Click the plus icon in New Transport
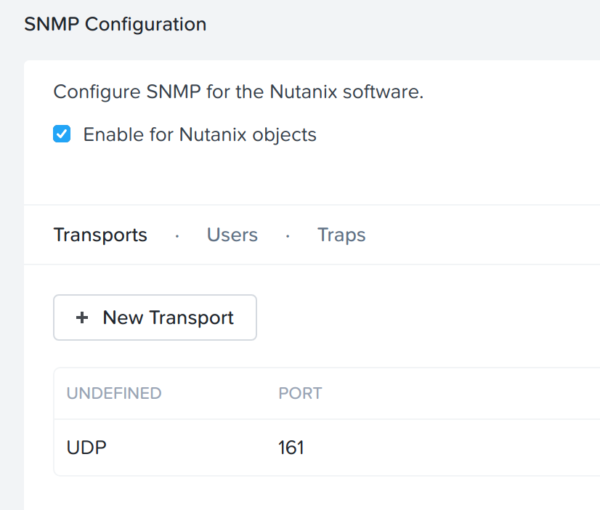 click(x=82, y=318)
